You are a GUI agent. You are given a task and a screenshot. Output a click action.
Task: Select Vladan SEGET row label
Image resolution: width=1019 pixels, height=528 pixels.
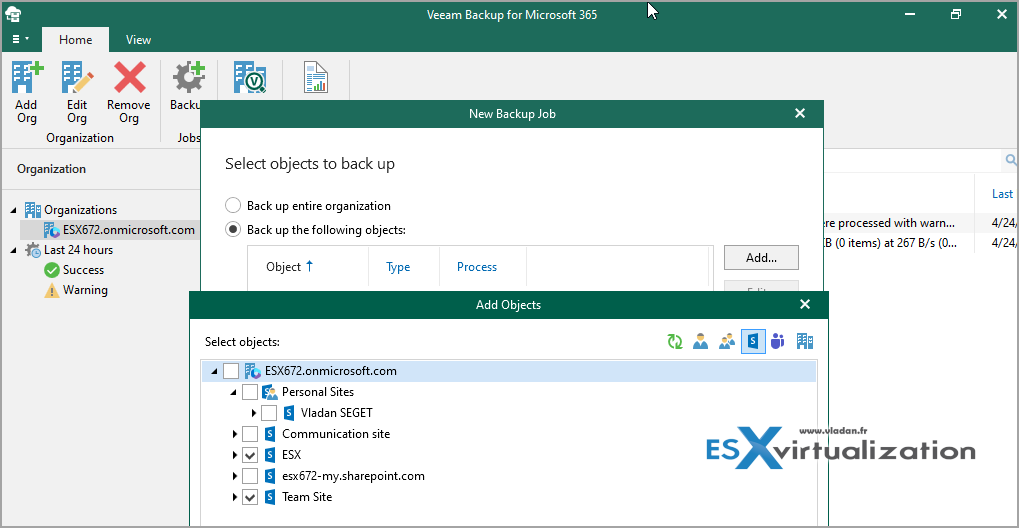click(337, 413)
